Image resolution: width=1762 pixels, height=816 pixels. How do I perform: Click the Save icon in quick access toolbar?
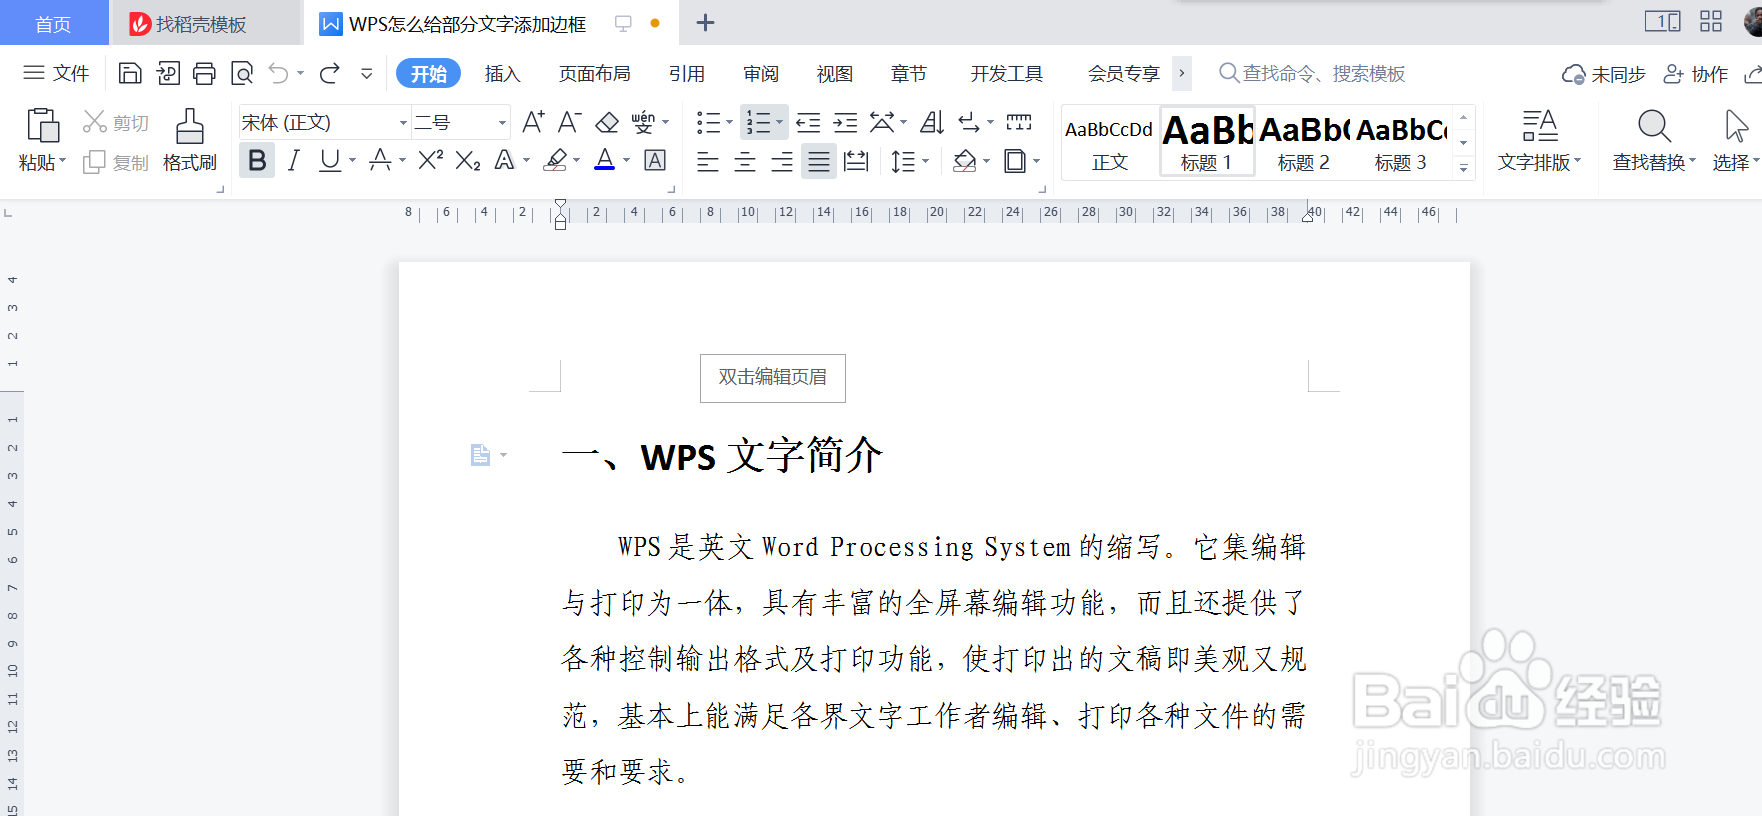130,73
